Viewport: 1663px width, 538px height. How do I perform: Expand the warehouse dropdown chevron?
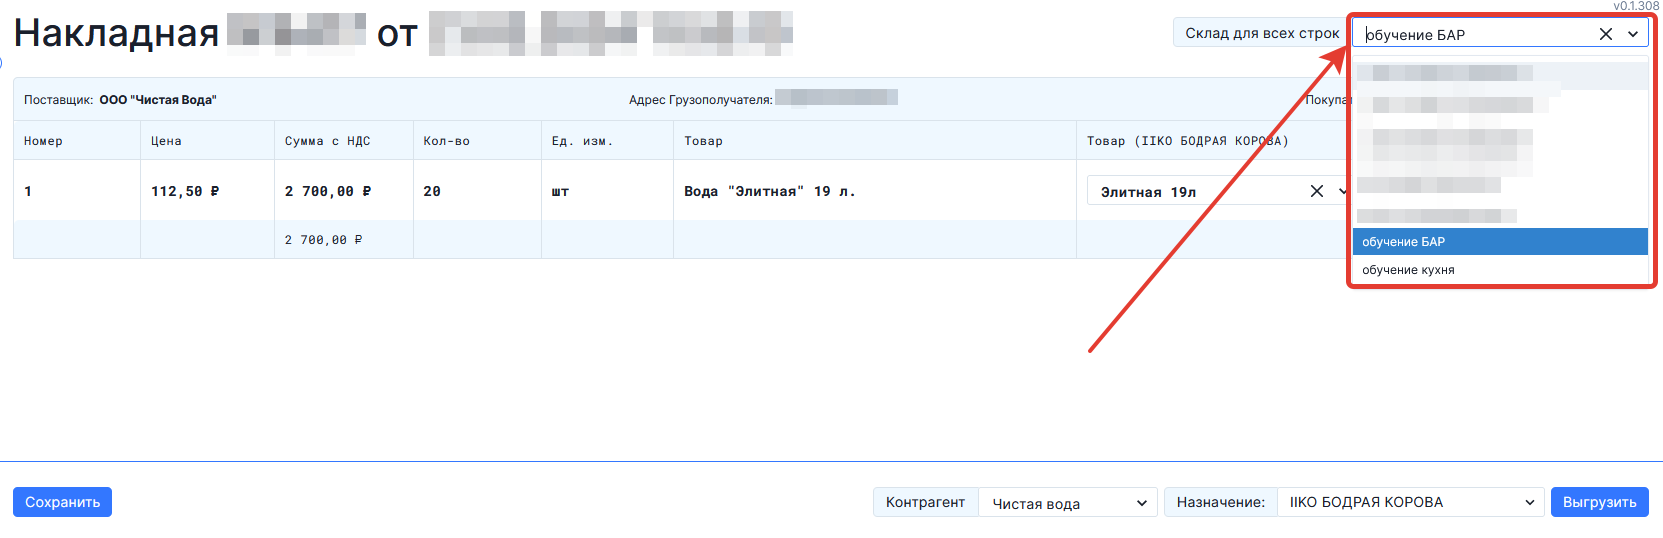point(1633,34)
